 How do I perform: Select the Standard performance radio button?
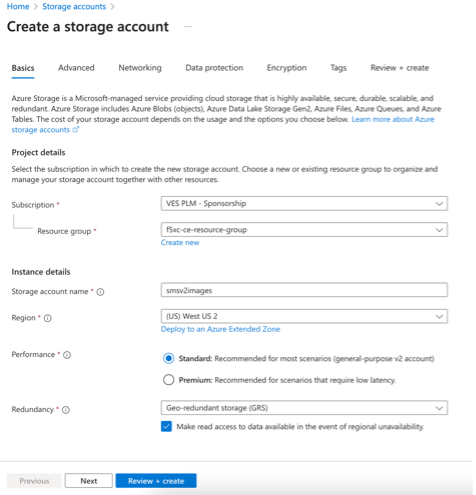(x=169, y=358)
